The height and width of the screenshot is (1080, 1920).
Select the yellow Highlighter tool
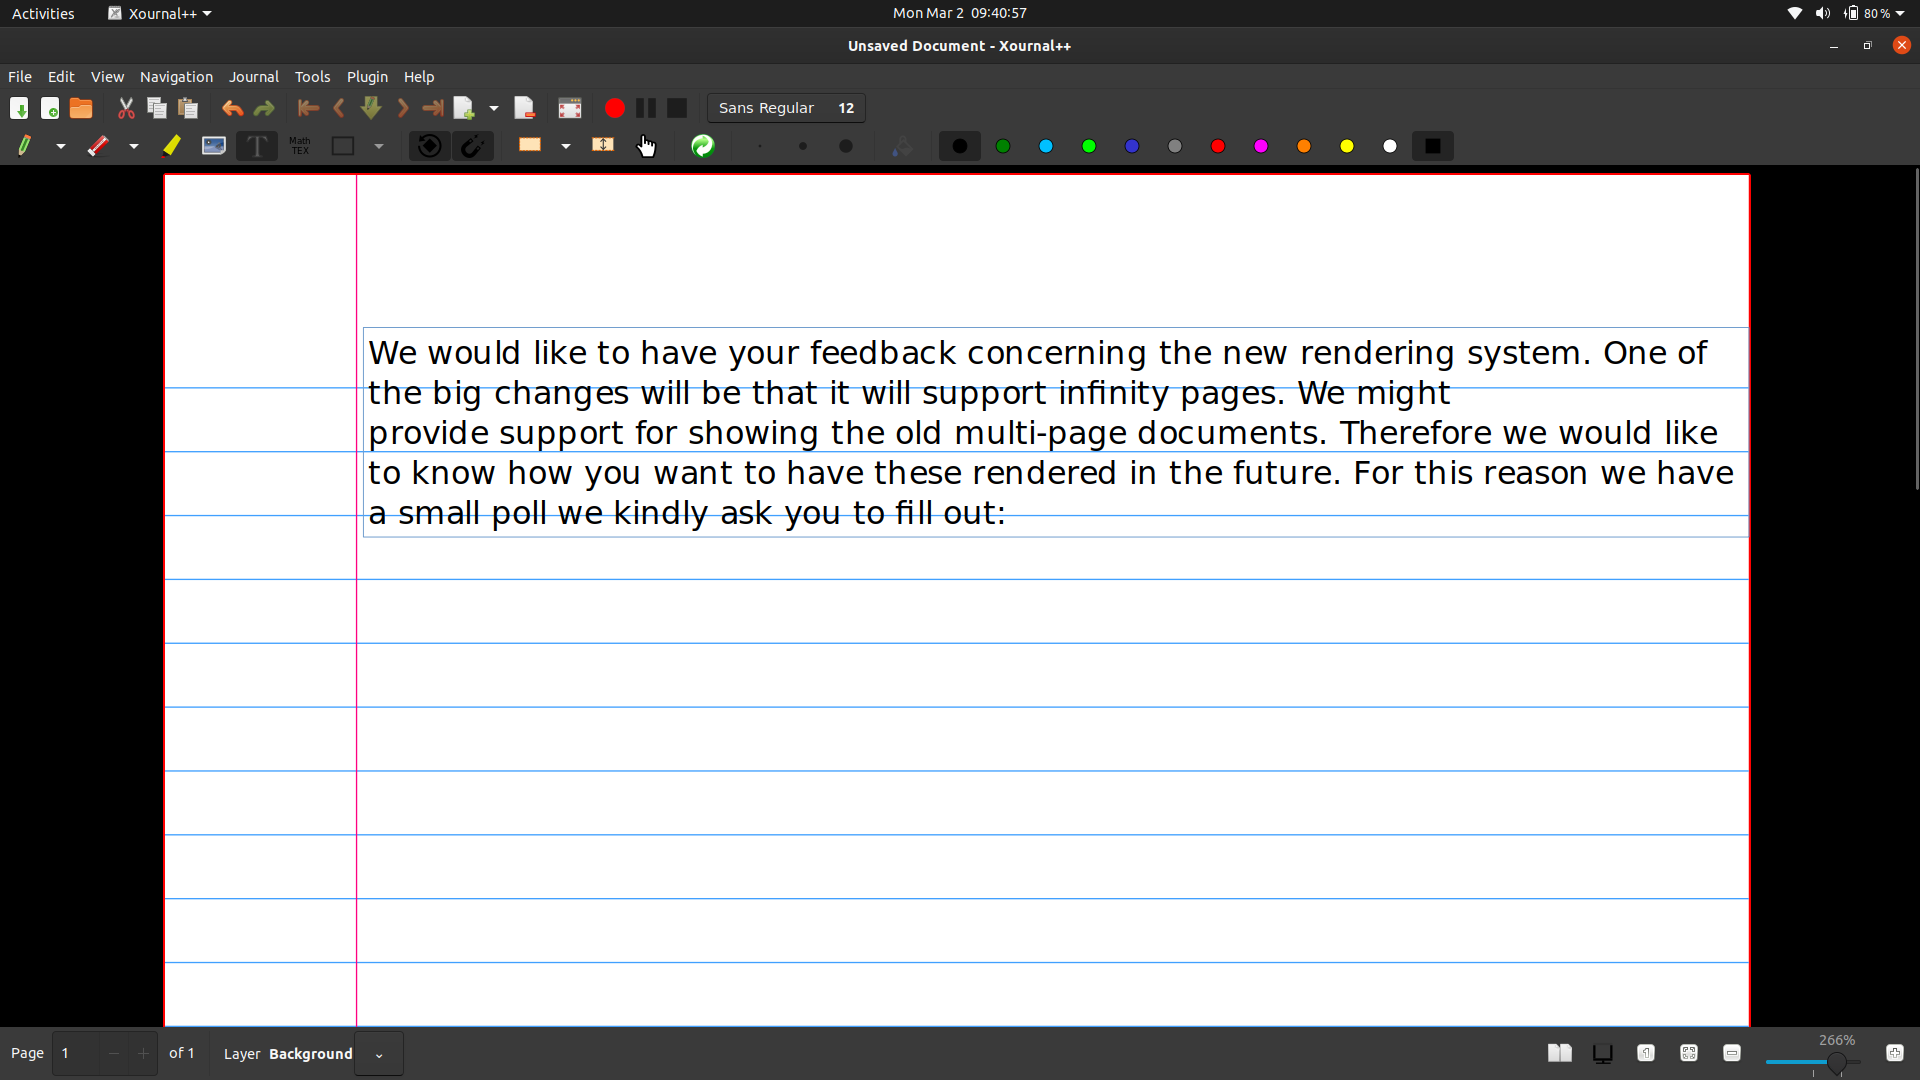click(171, 146)
